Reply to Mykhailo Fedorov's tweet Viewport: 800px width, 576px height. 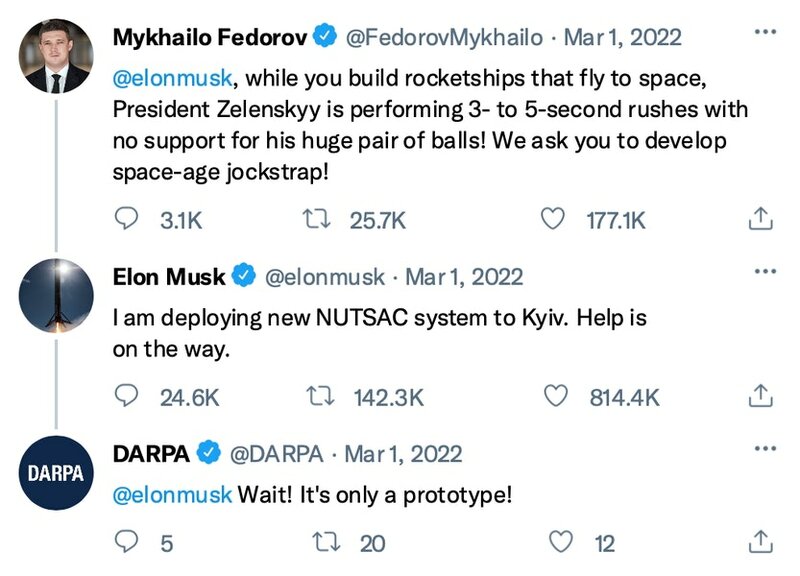pos(128,220)
